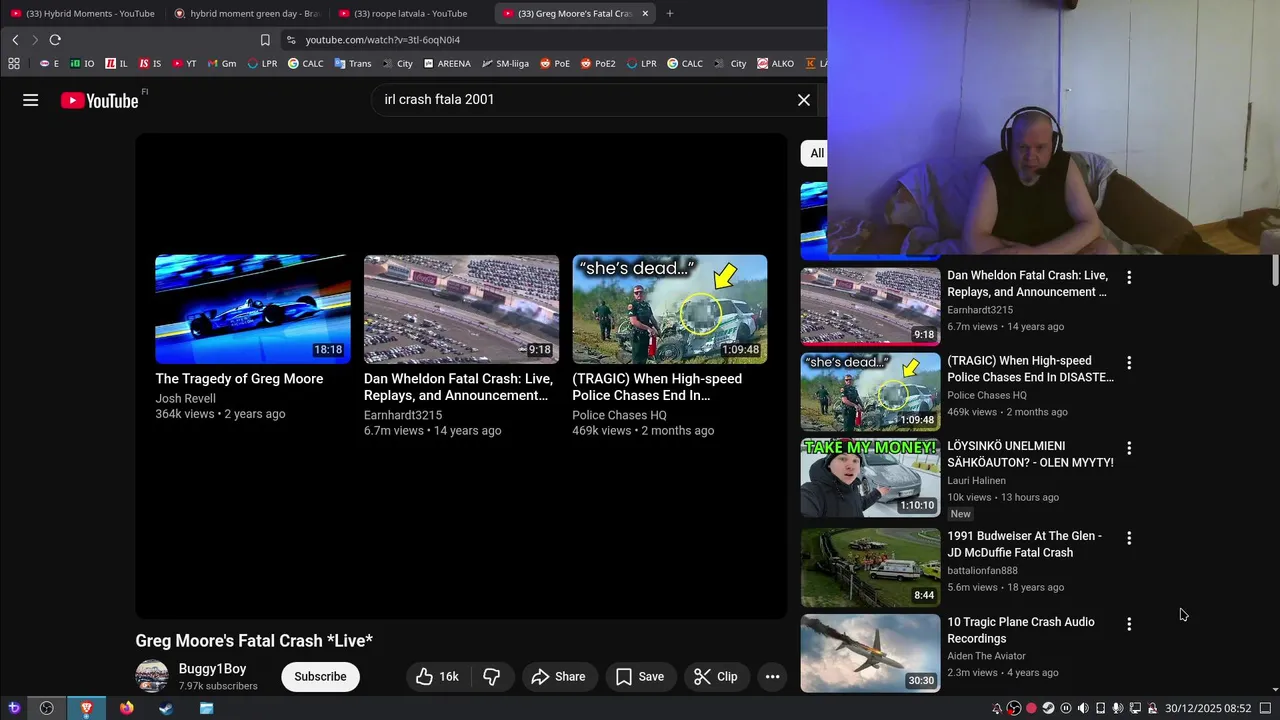The height and width of the screenshot is (720, 1280).
Task: Open menu for Dan Wheldon sidebar video
Action: (1129, 277)
